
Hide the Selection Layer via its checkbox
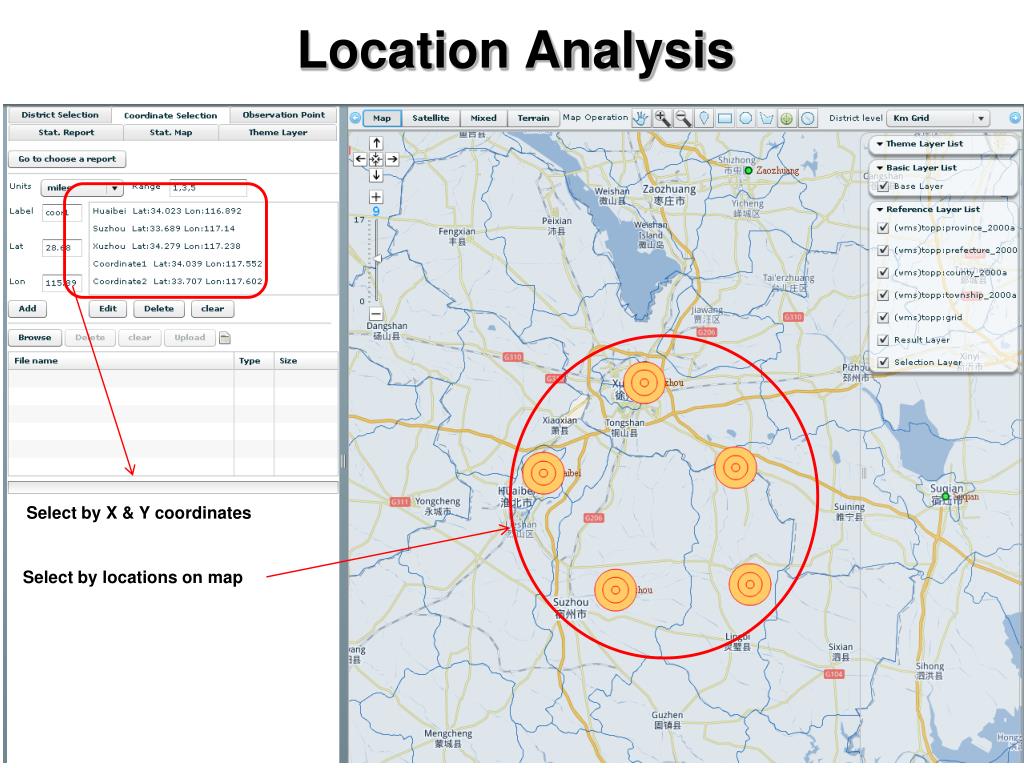click(x=884, y=362)
